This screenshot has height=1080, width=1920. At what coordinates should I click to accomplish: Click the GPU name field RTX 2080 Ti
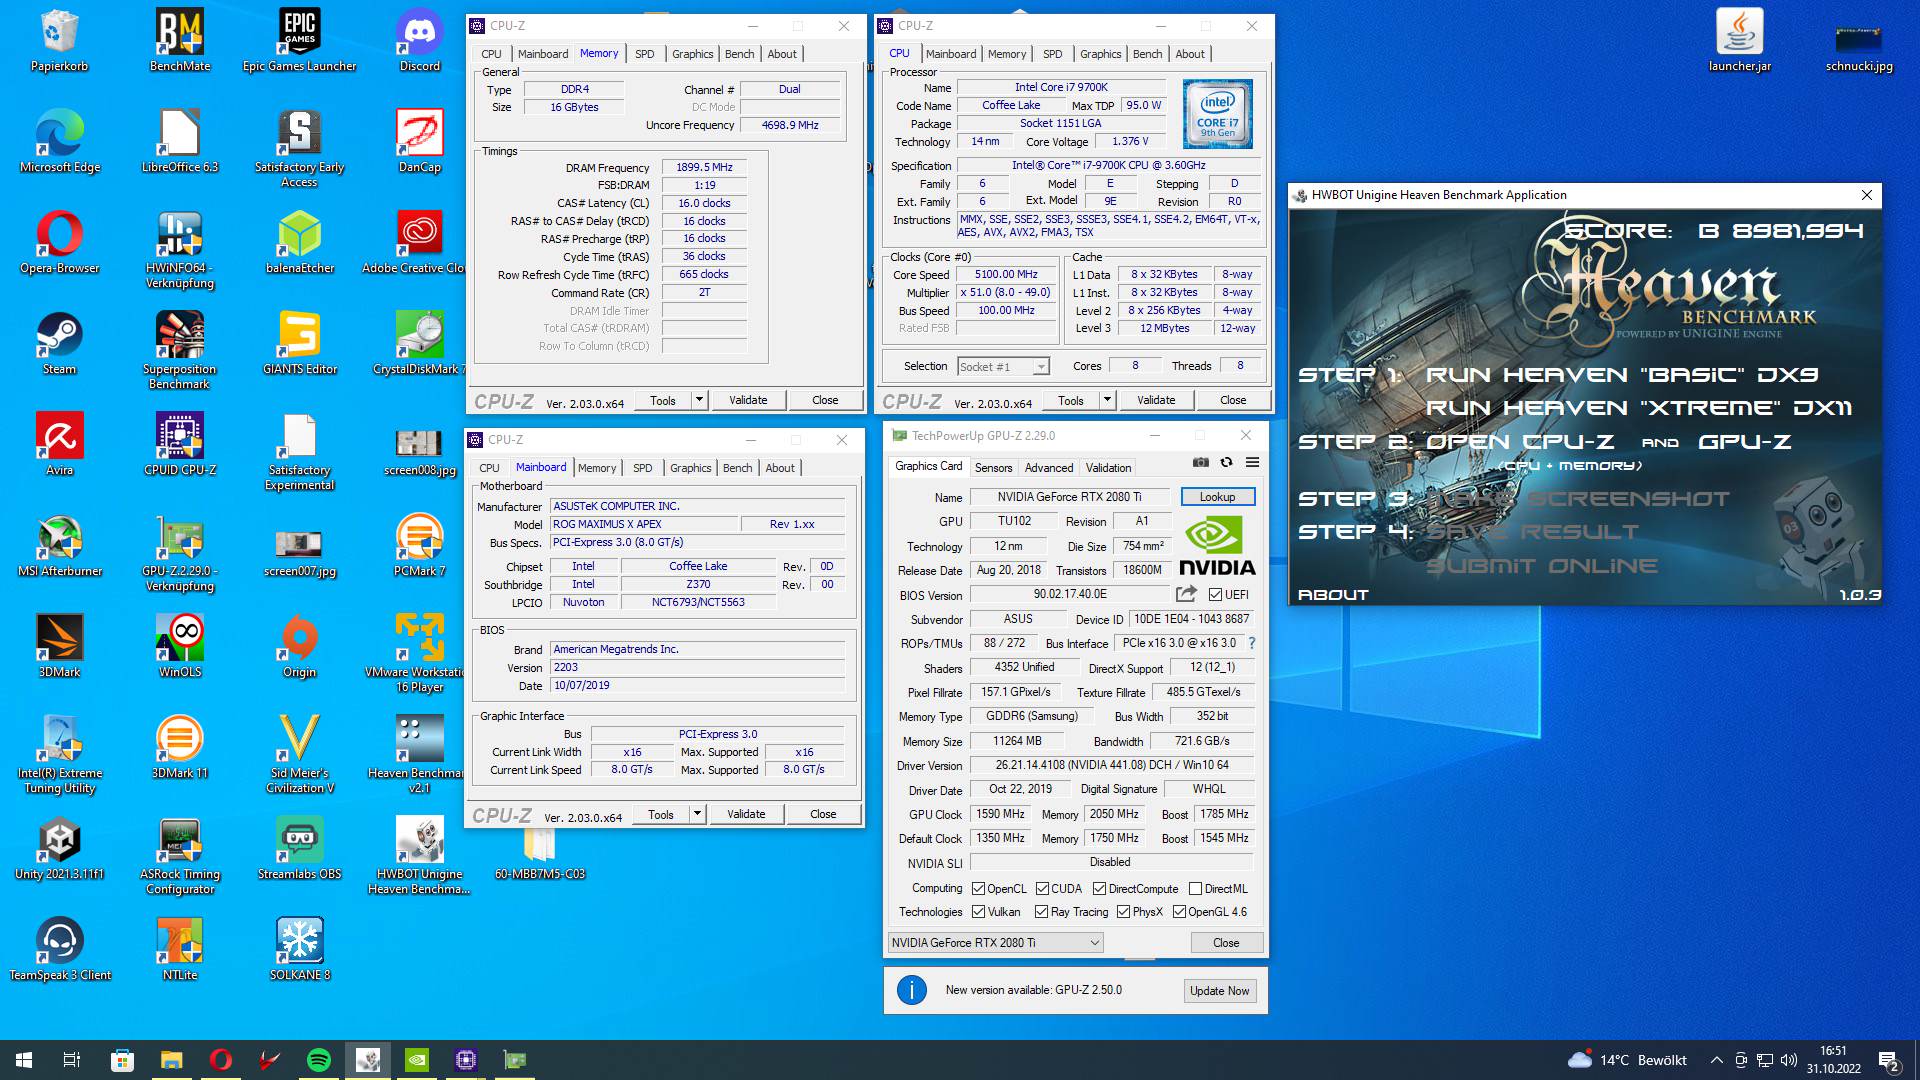pos(1069,496)
